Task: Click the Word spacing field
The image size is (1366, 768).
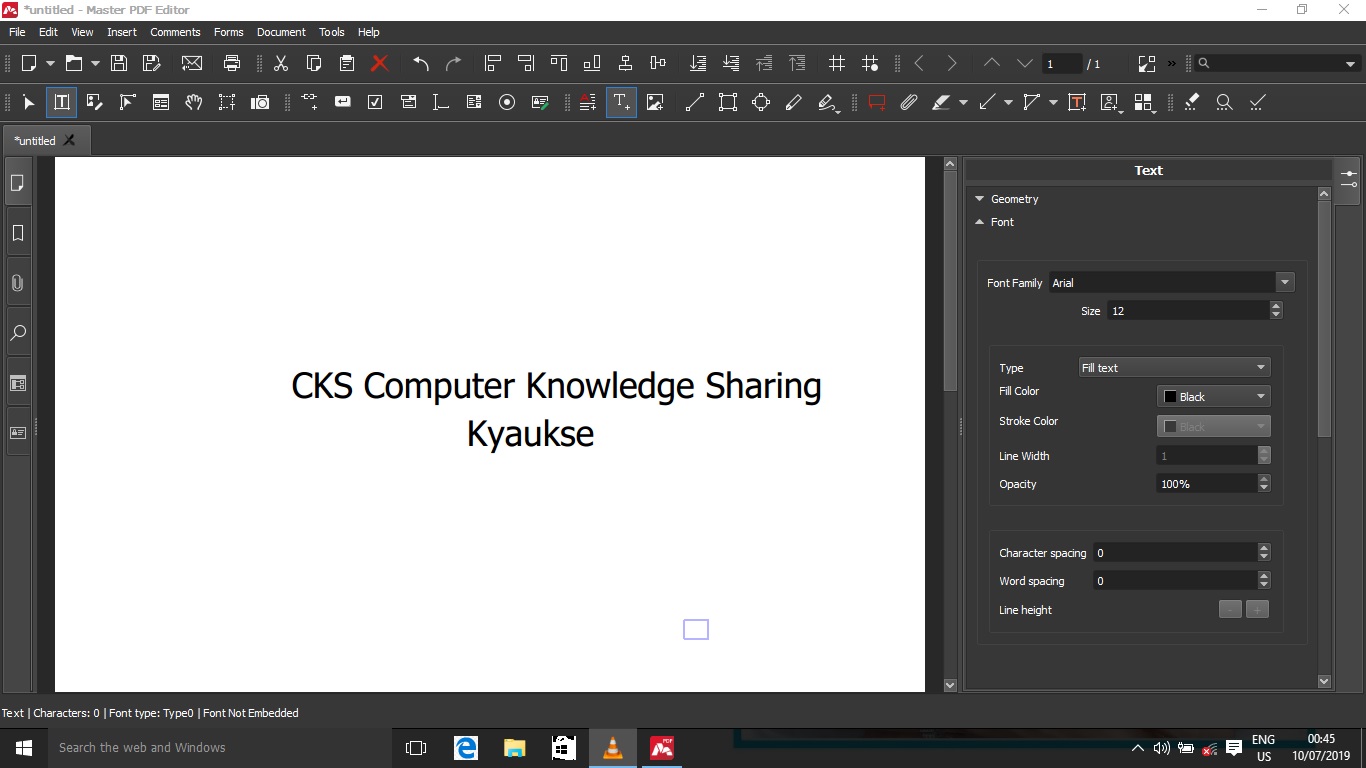Action: [x=1175, y=581]
